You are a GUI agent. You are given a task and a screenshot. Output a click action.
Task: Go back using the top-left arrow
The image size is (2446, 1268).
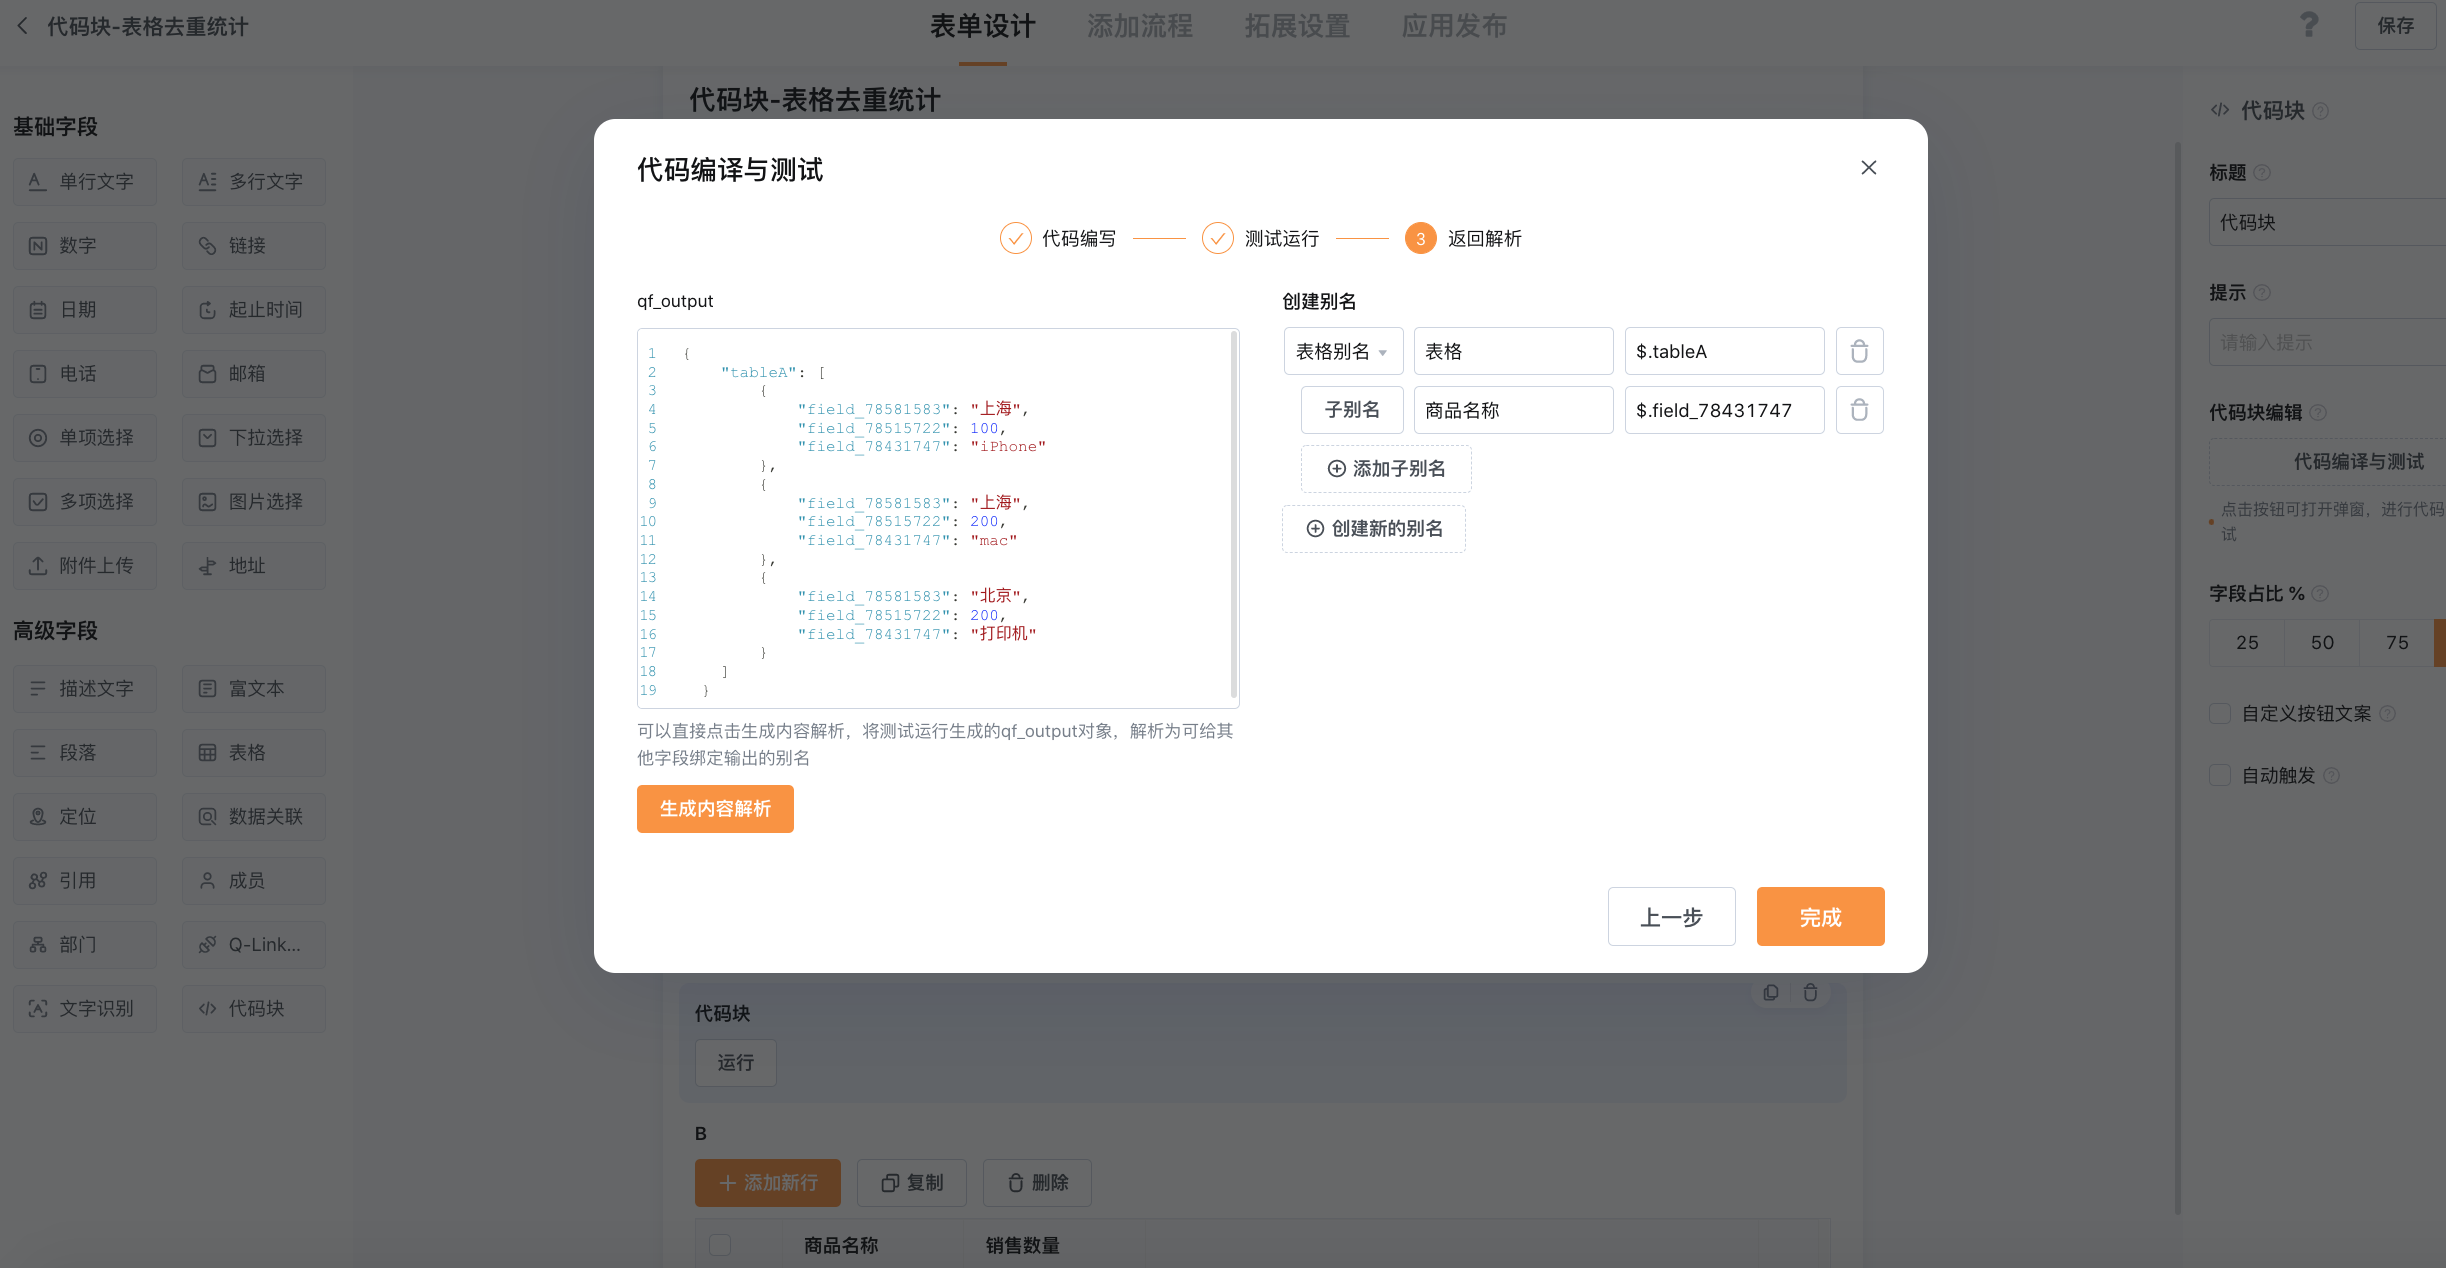pos(23,26)
